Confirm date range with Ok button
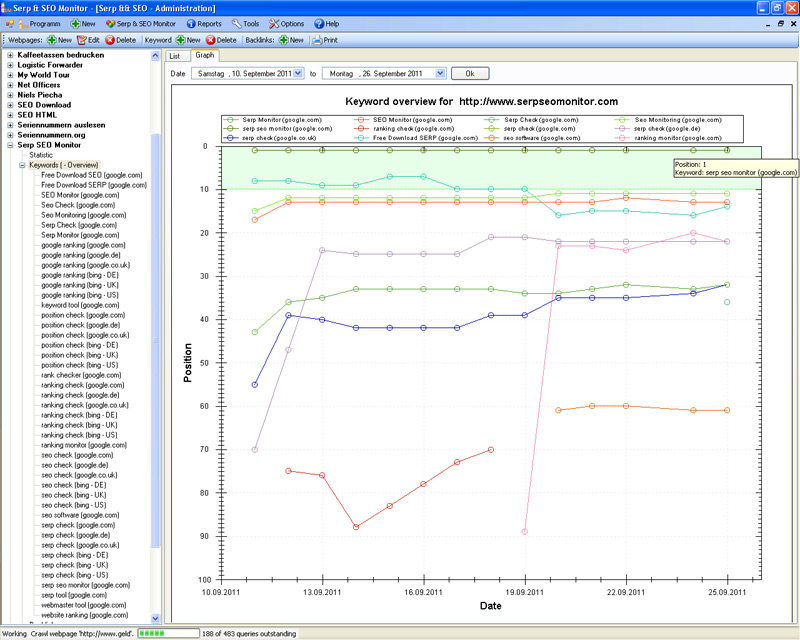This screenshot has height=640, width=800. pos(470,73)
